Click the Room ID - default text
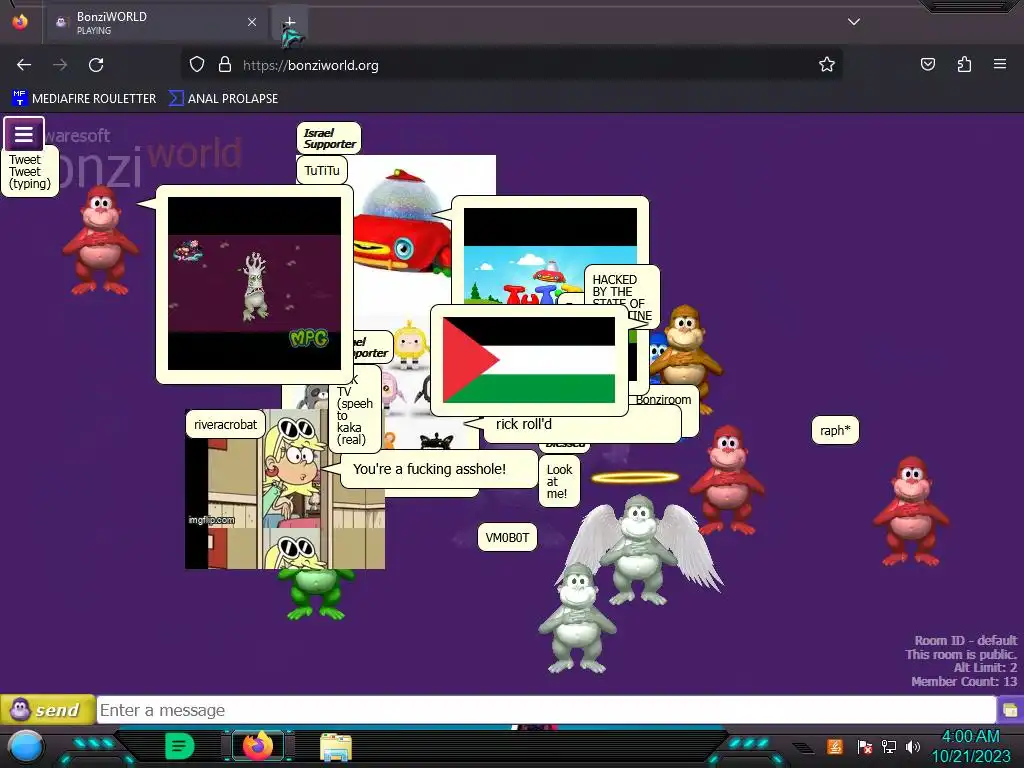Screen dimensions: 1024x768 pyautogui.click(x=965, y=640)
